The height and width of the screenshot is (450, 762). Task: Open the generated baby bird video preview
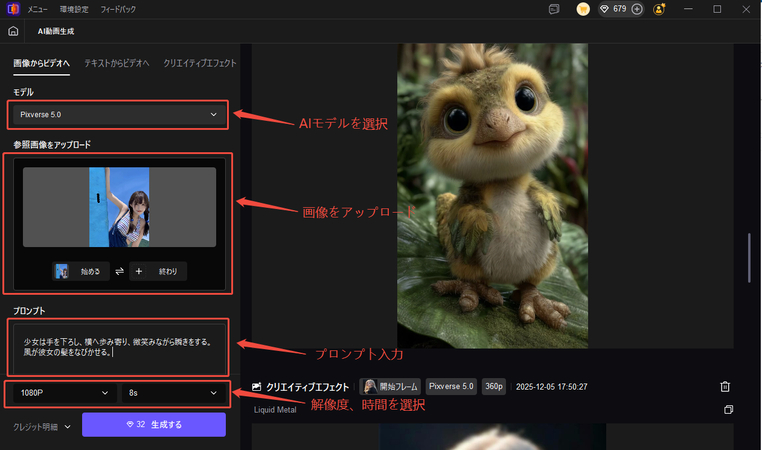(x=492, y=195)
